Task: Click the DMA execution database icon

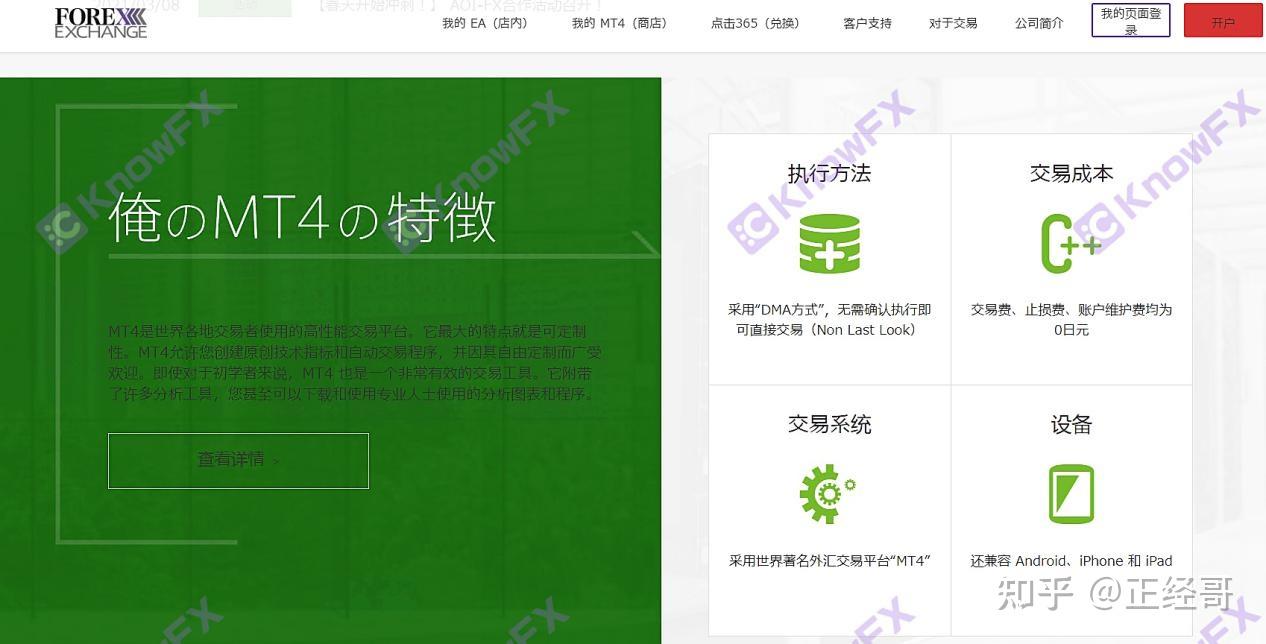Action: click(x=829, y=242)
